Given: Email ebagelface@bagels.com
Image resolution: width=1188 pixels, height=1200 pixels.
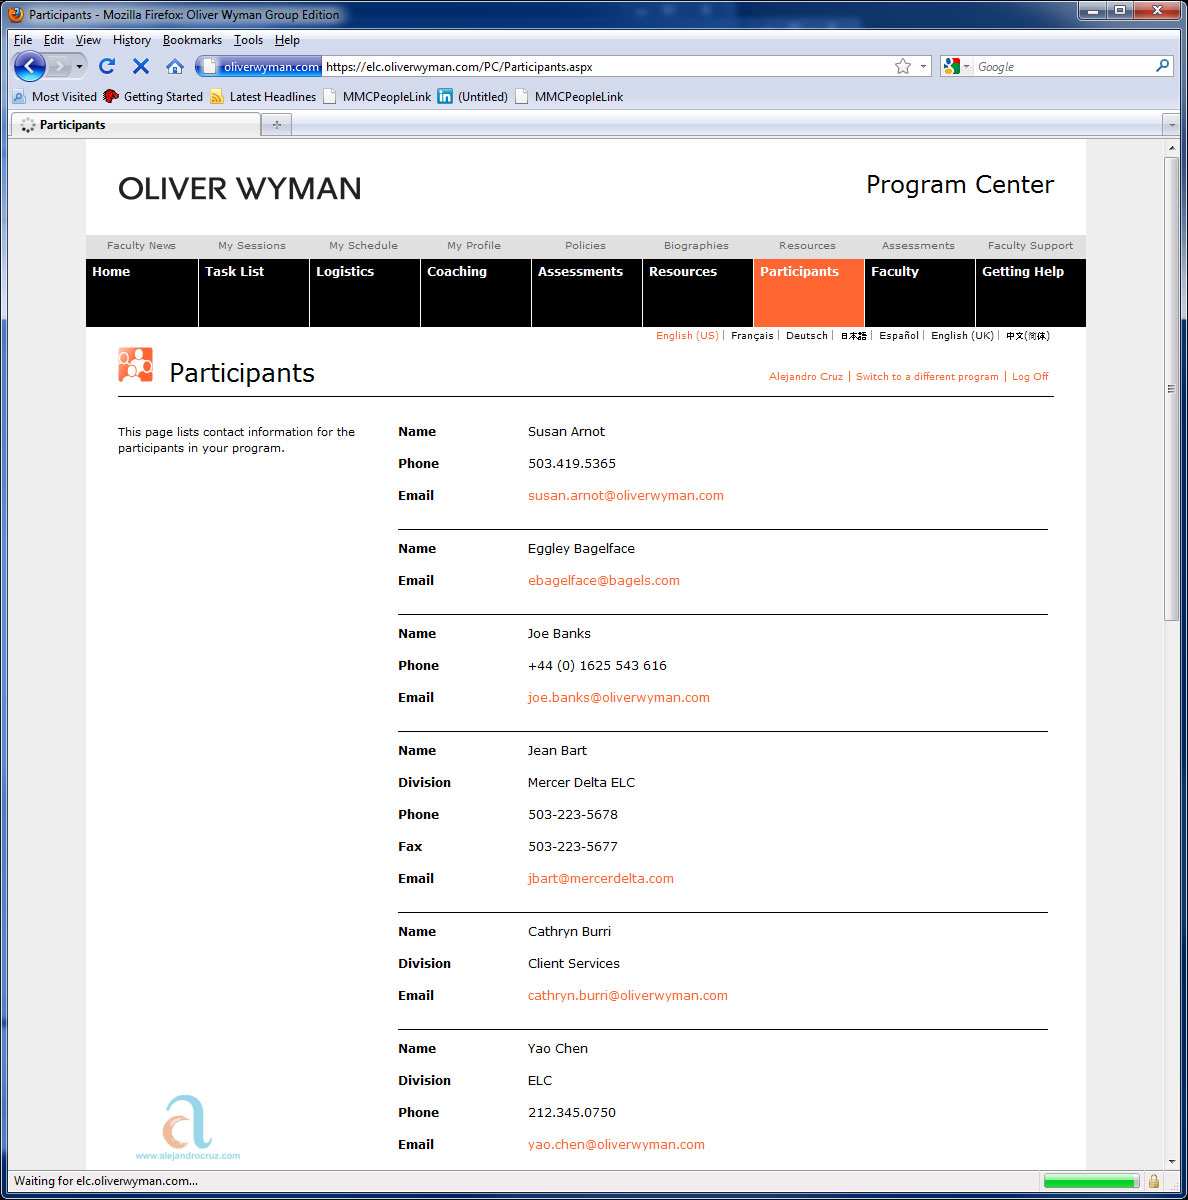Looking at the screenshot, I should click(x=604, y=581).
